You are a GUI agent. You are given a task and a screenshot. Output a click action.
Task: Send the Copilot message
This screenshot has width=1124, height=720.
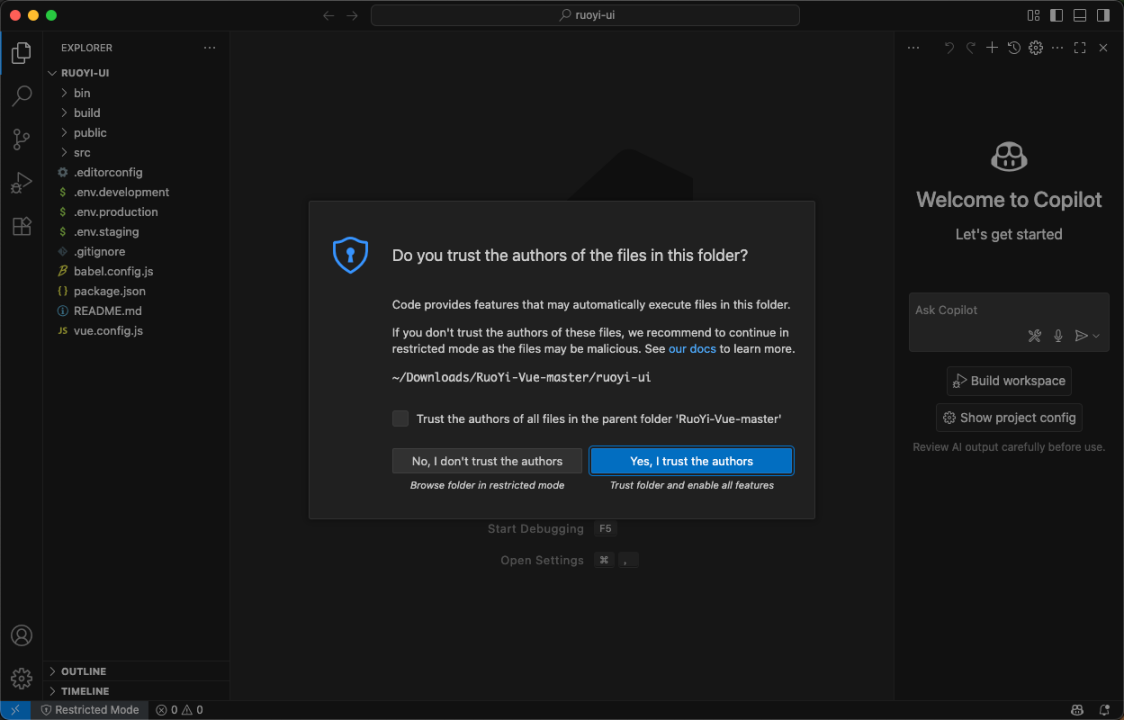(x=1081, y=336)
